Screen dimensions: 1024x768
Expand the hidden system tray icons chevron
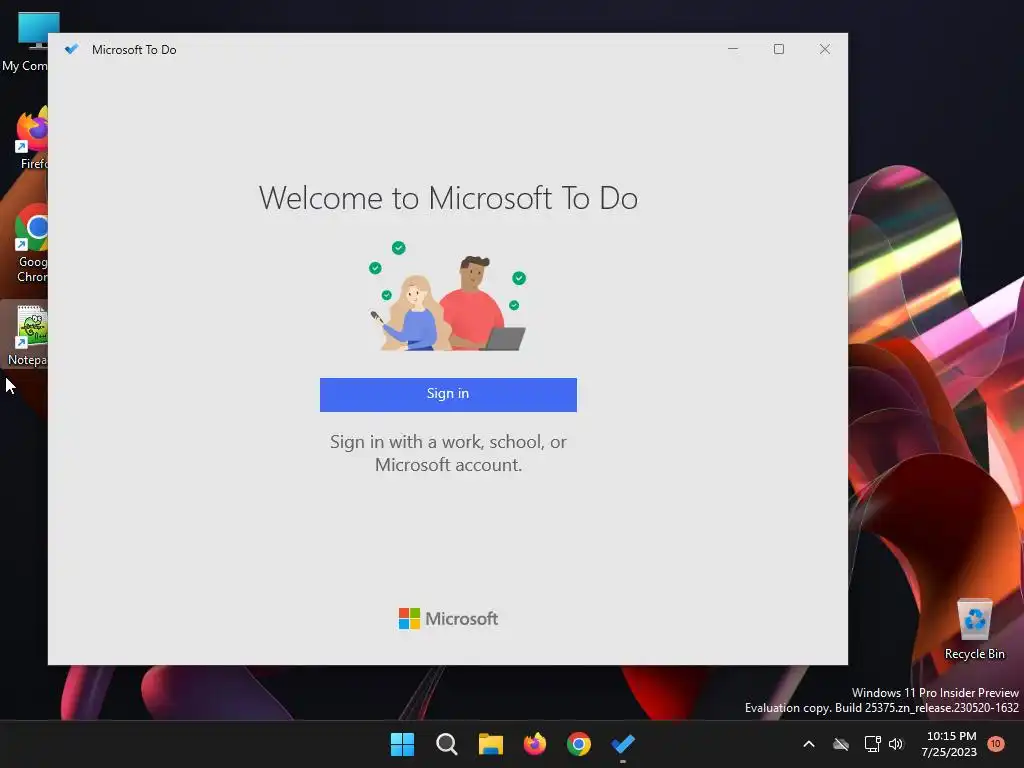[x=808, y=744]
